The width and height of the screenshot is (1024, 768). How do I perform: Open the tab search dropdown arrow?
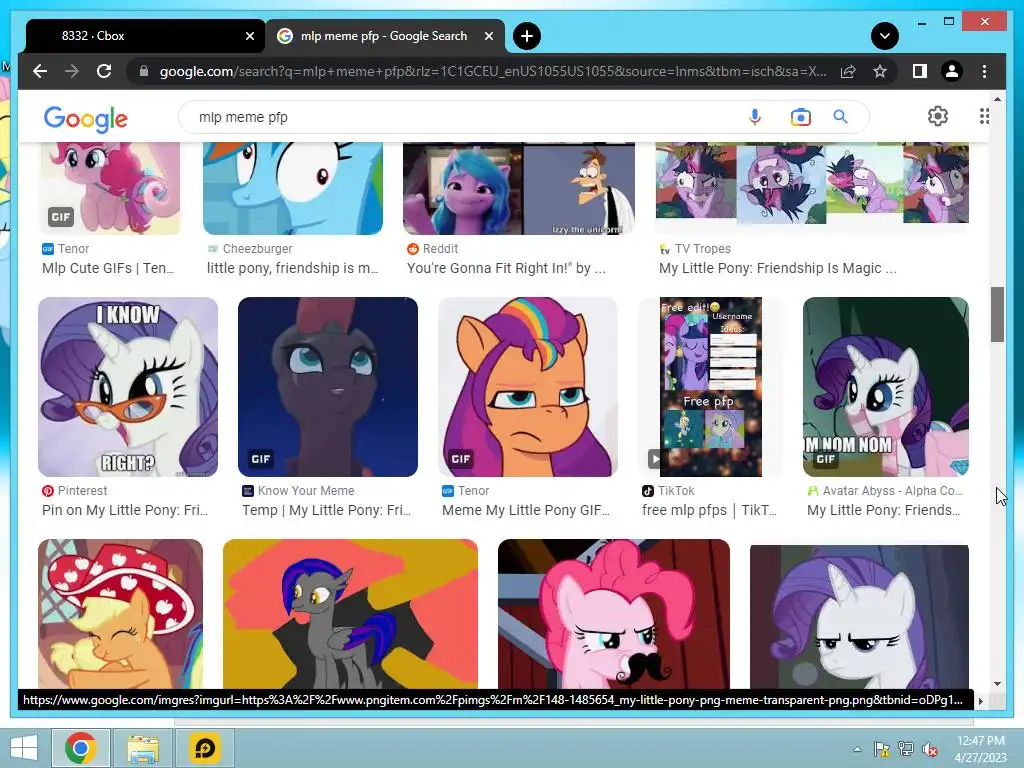click(885, 36)
